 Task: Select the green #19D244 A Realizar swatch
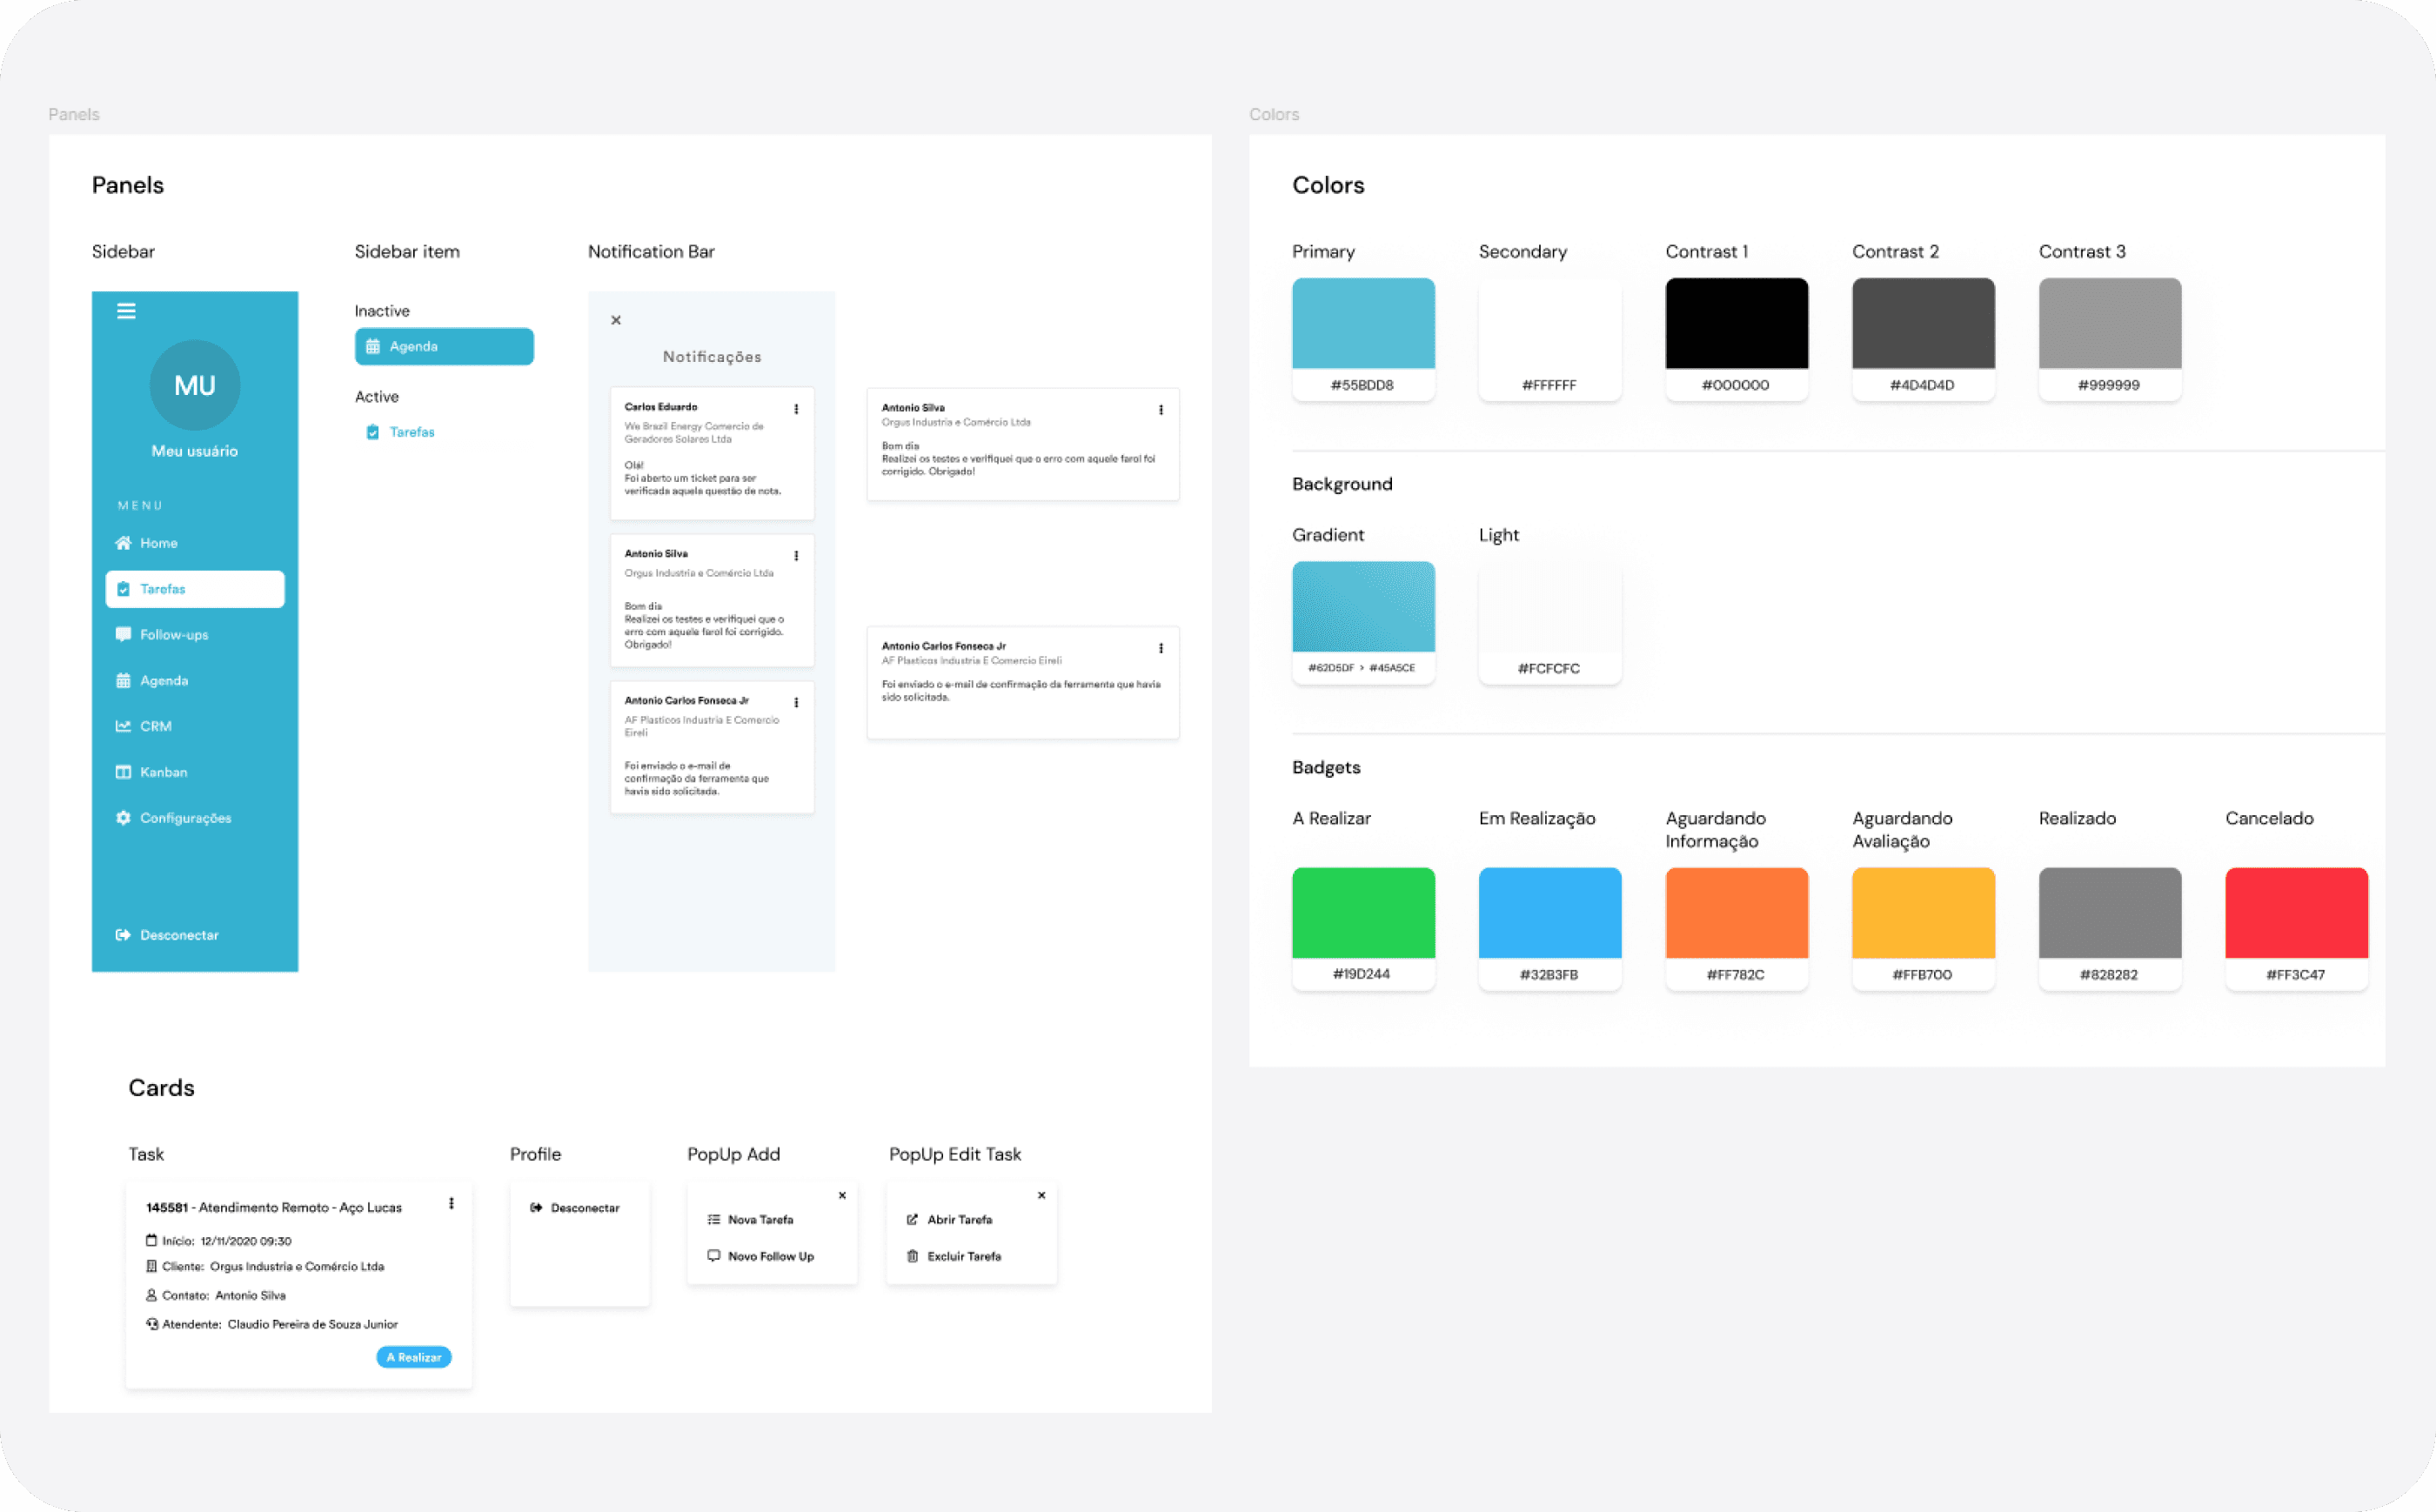tap(1363, 913)
